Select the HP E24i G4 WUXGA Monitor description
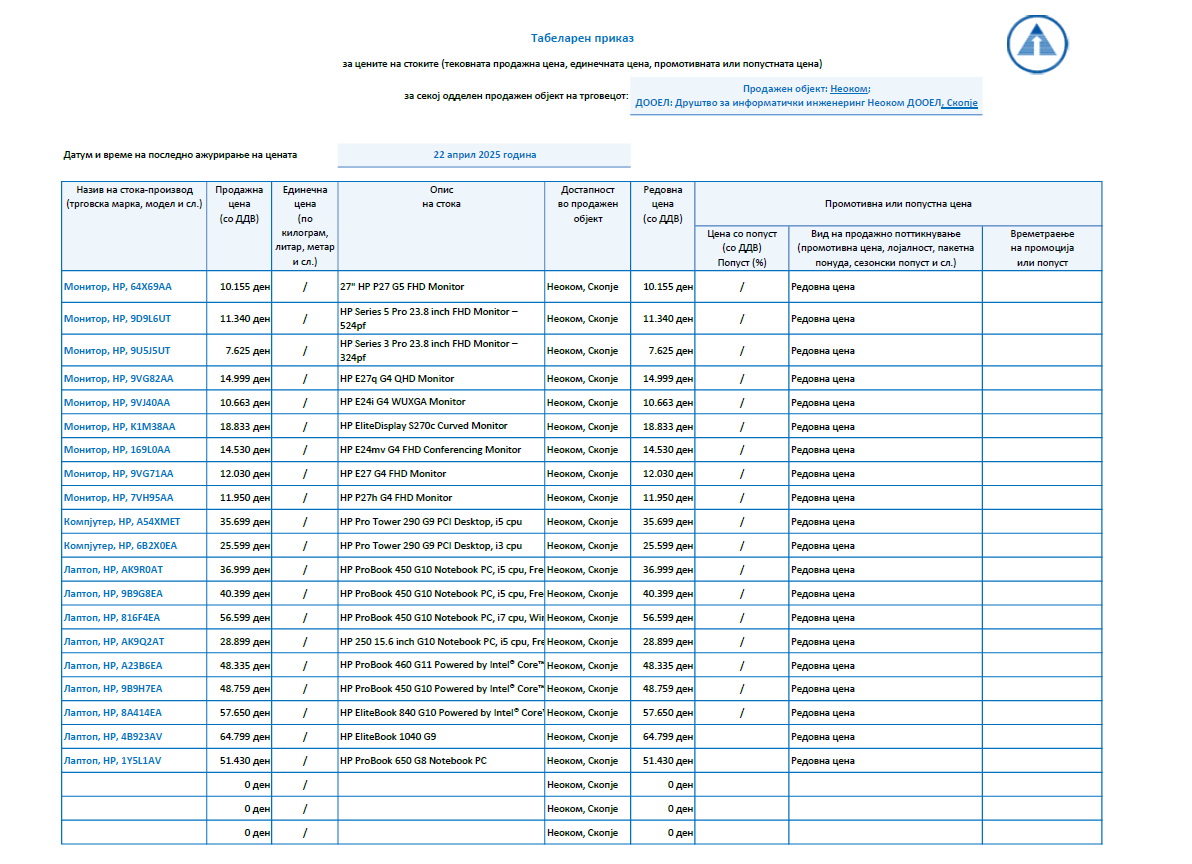The width and height of the screenshot is (1192, 864). [441, 402]
